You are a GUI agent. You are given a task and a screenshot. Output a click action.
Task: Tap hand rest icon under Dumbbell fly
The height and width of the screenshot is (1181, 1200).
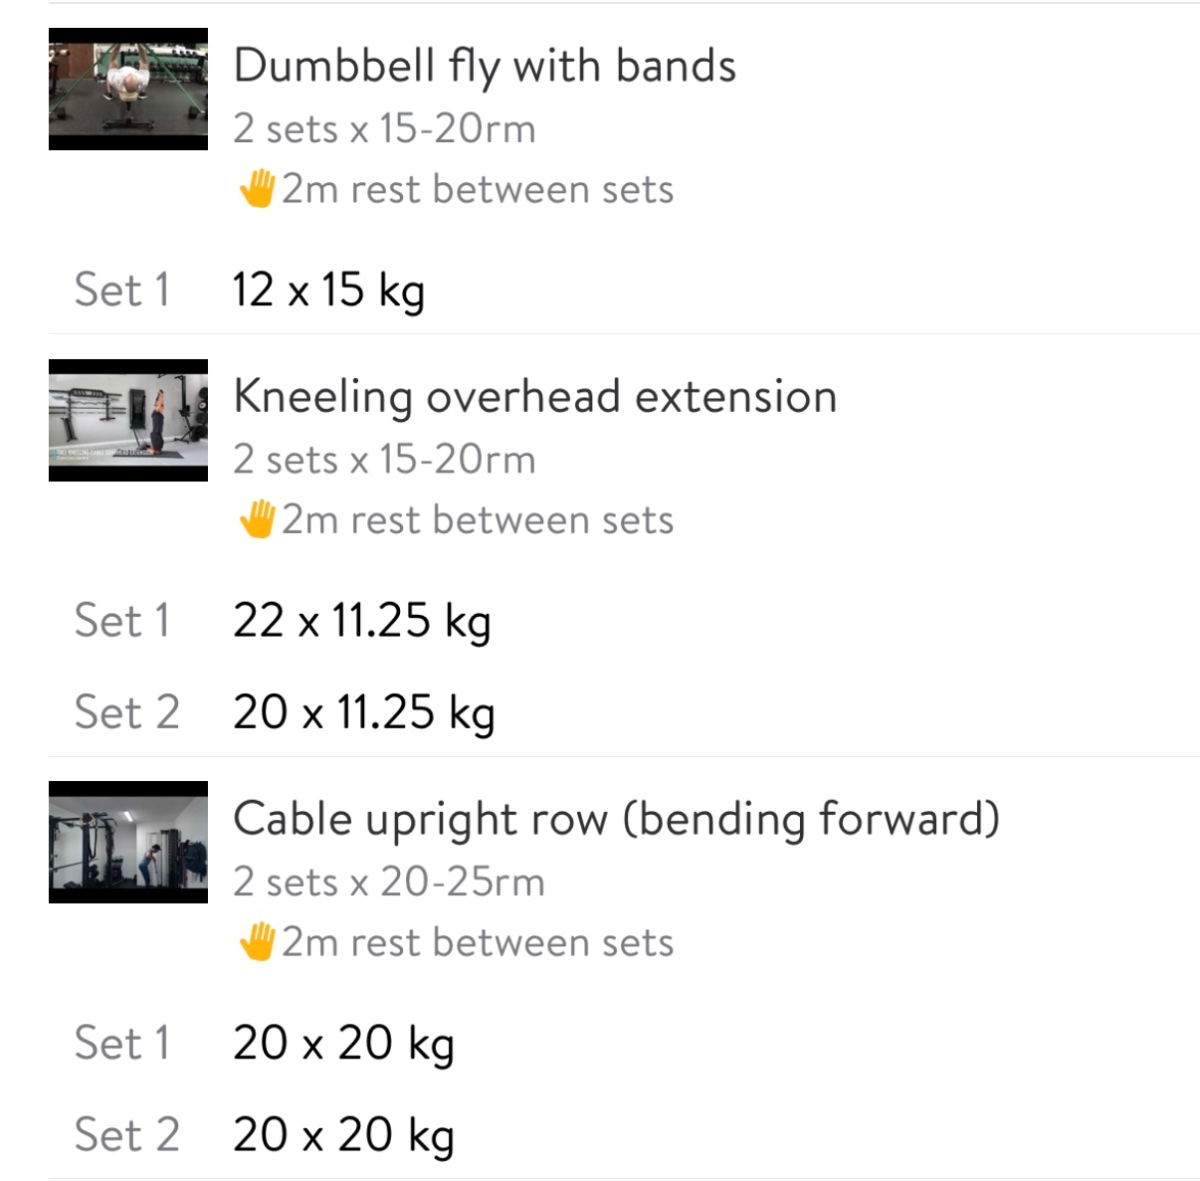(x=257, y=189)
